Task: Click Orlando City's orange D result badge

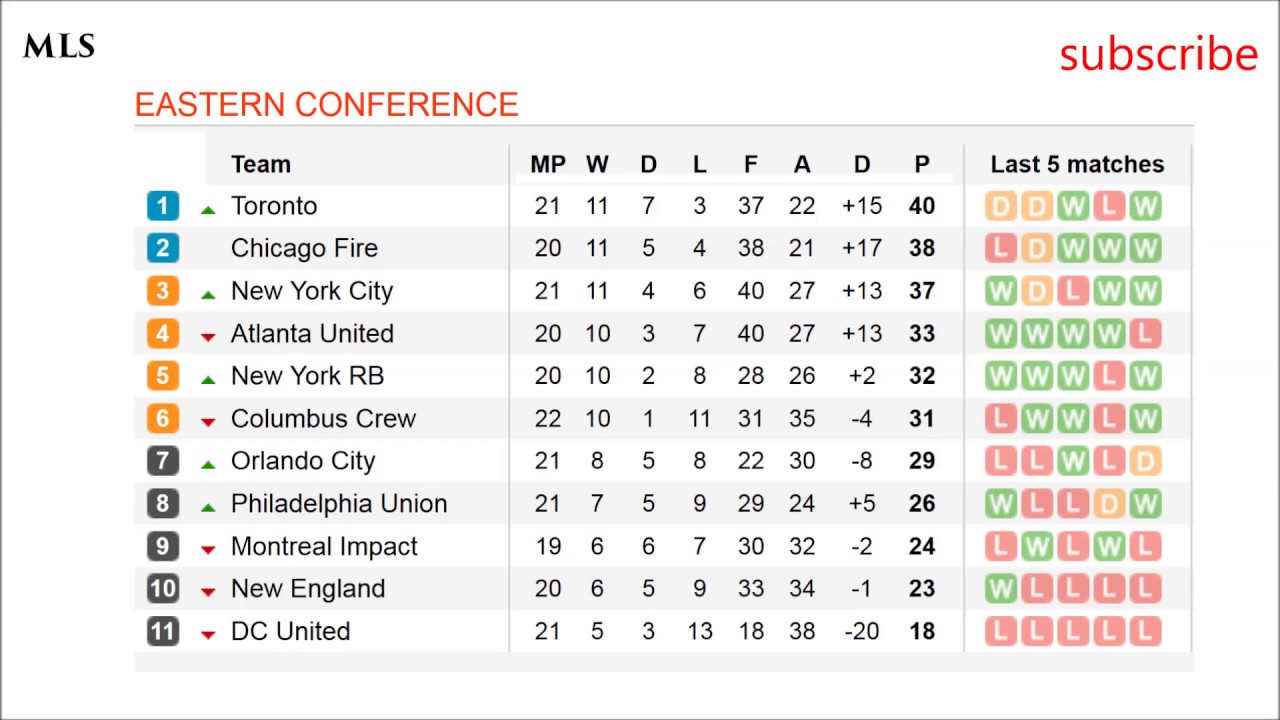Action: [x=1145, y=461]
